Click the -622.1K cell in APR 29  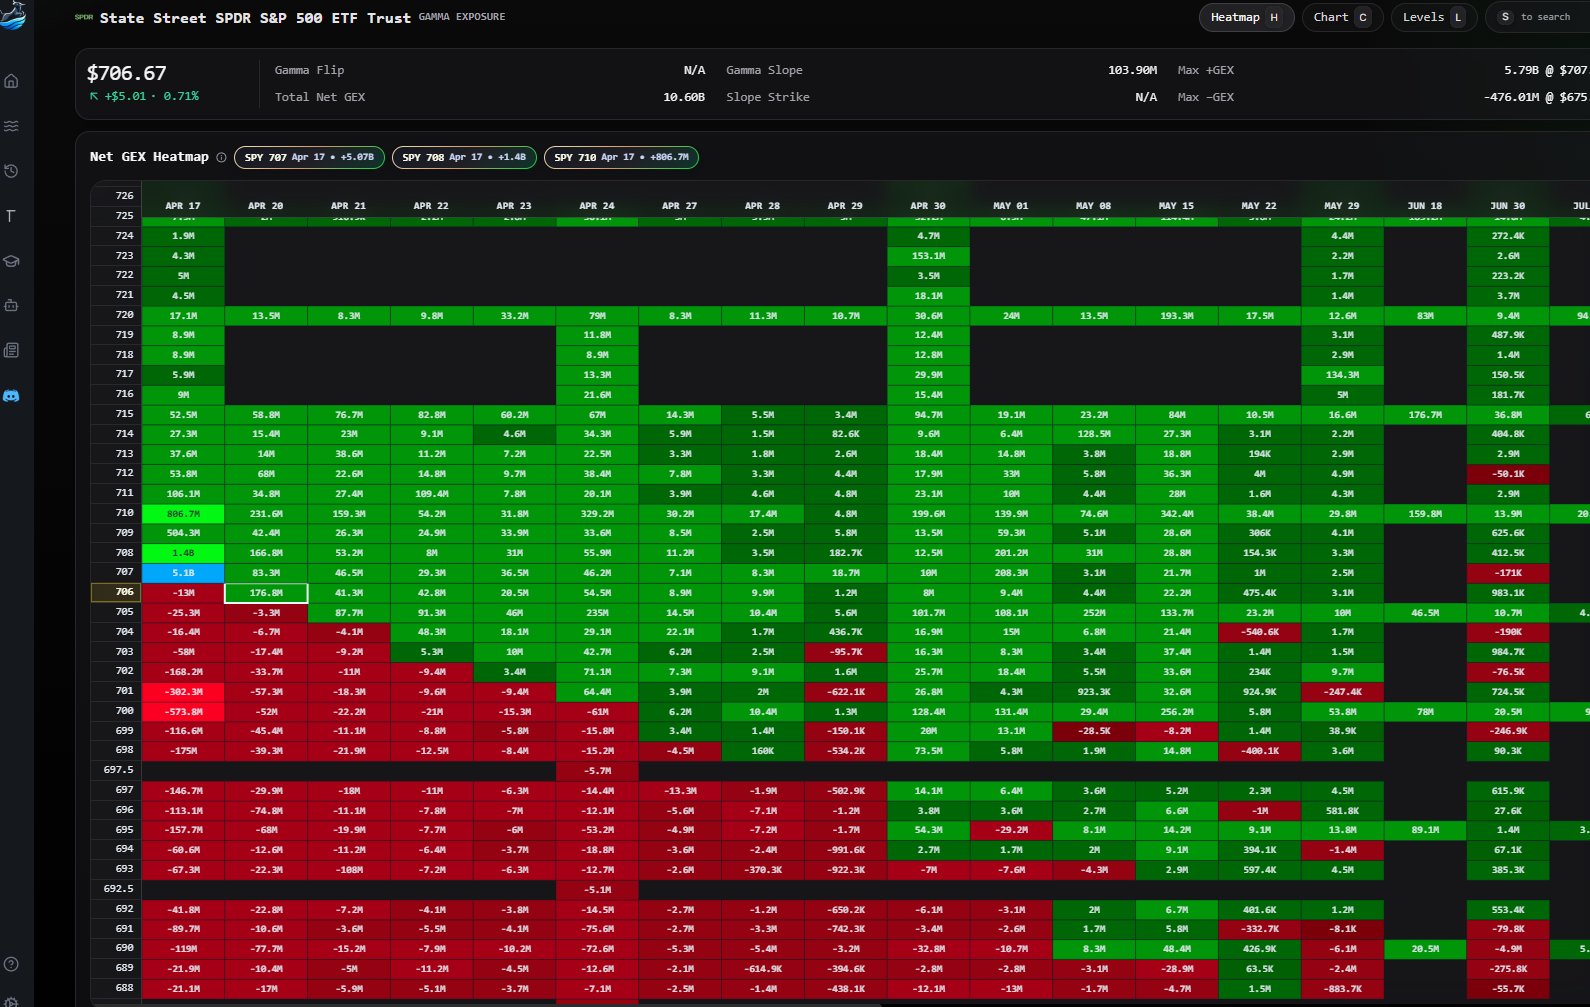[845, 692]
